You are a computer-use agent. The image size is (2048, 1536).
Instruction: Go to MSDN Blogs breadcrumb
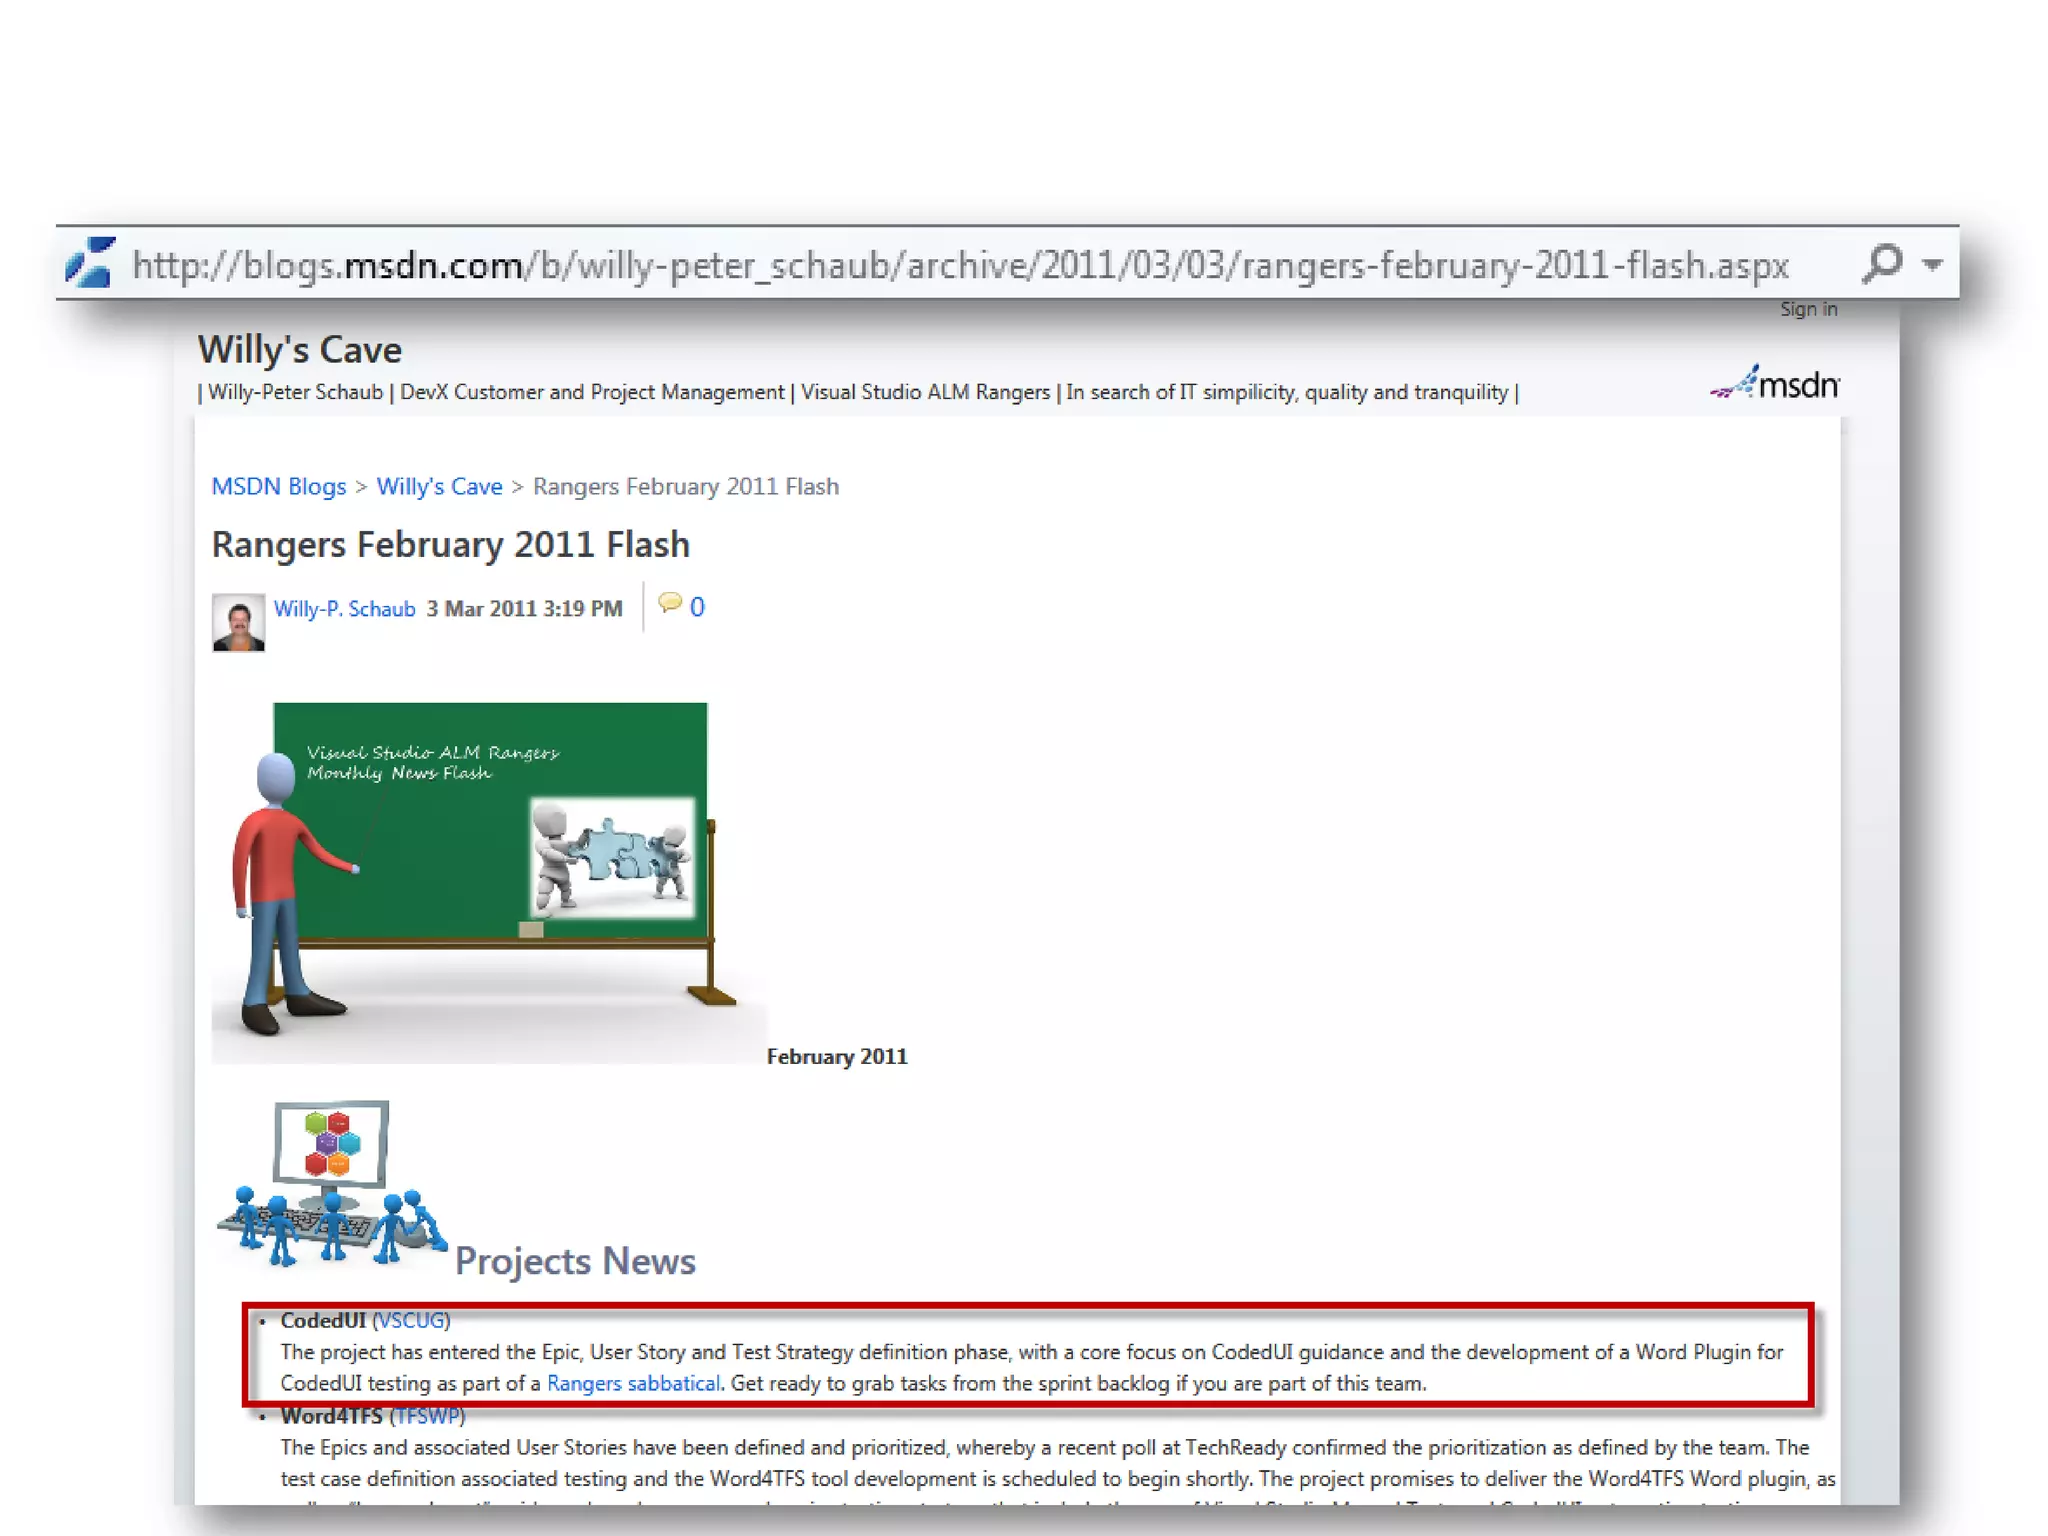coord(278,486)
